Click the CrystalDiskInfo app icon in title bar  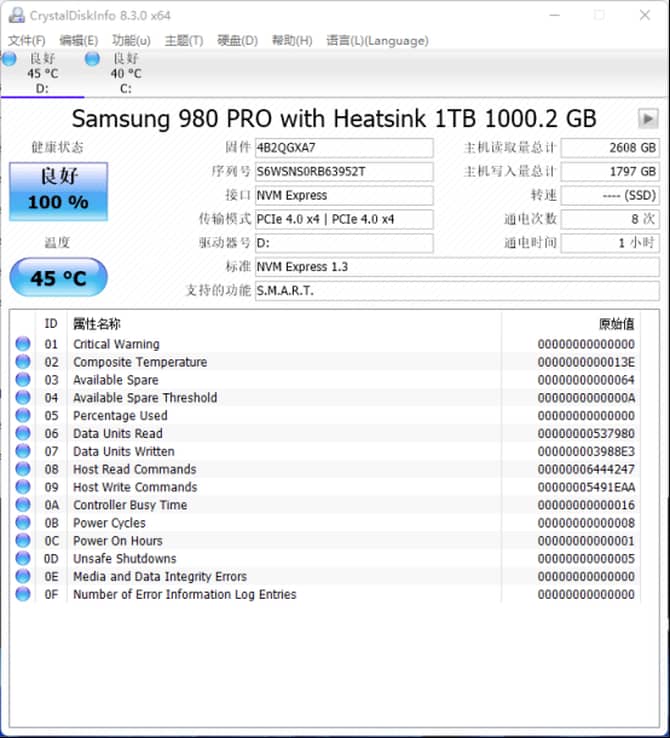pyautogui.click(x=16, y=15)
